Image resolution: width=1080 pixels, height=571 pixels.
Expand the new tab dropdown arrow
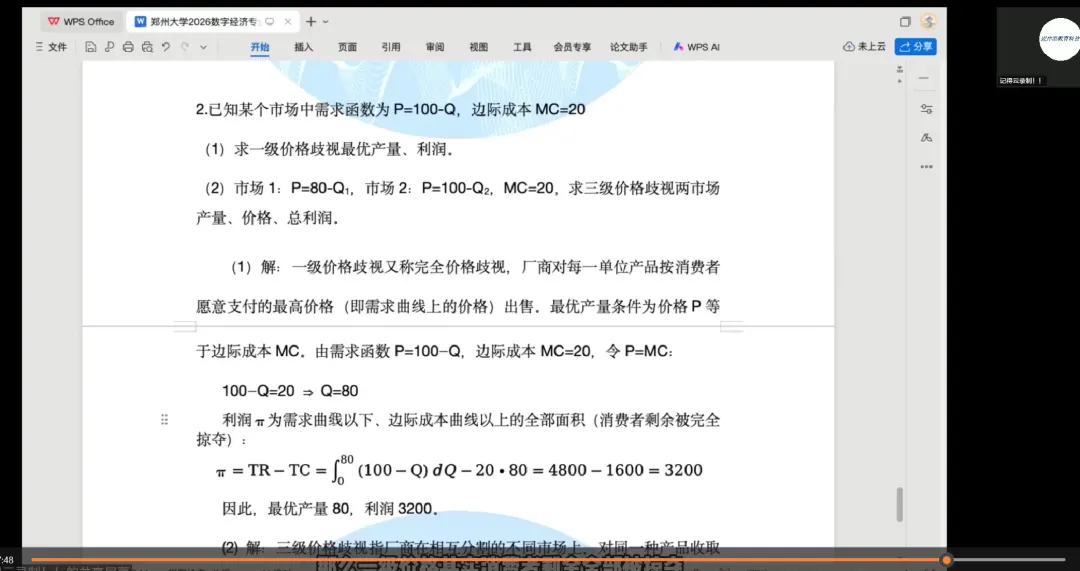[x=326, y=22]
